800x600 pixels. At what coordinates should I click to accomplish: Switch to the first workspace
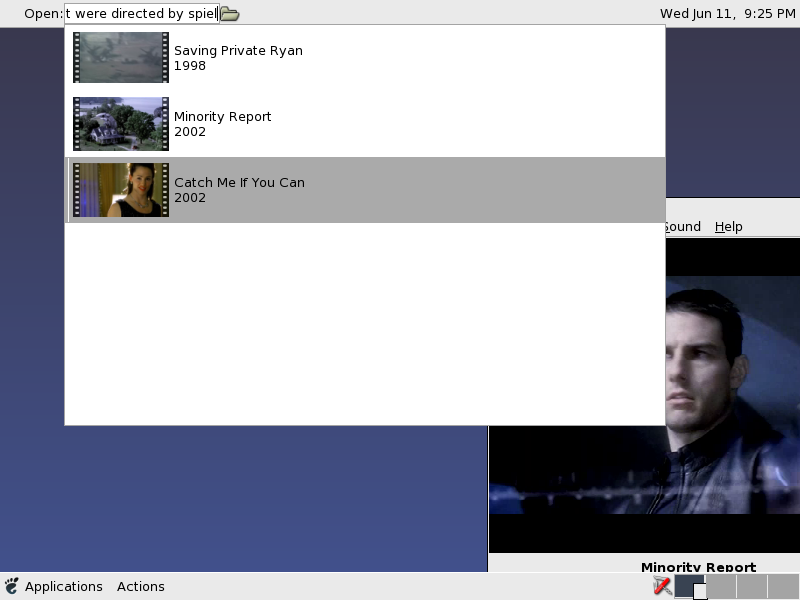(x=689, y=586)
